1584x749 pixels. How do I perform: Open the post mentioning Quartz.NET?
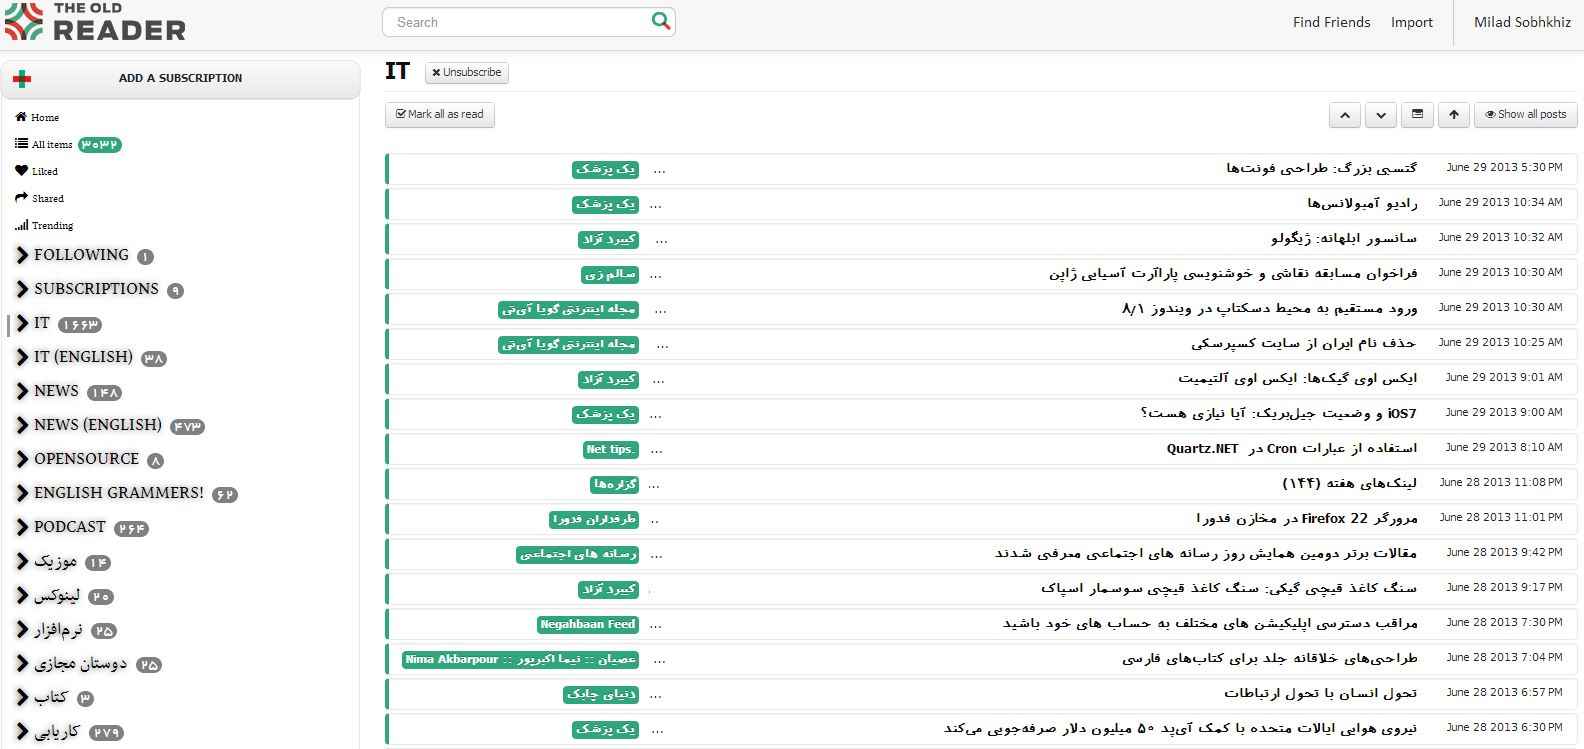(x=1292, y=449)
